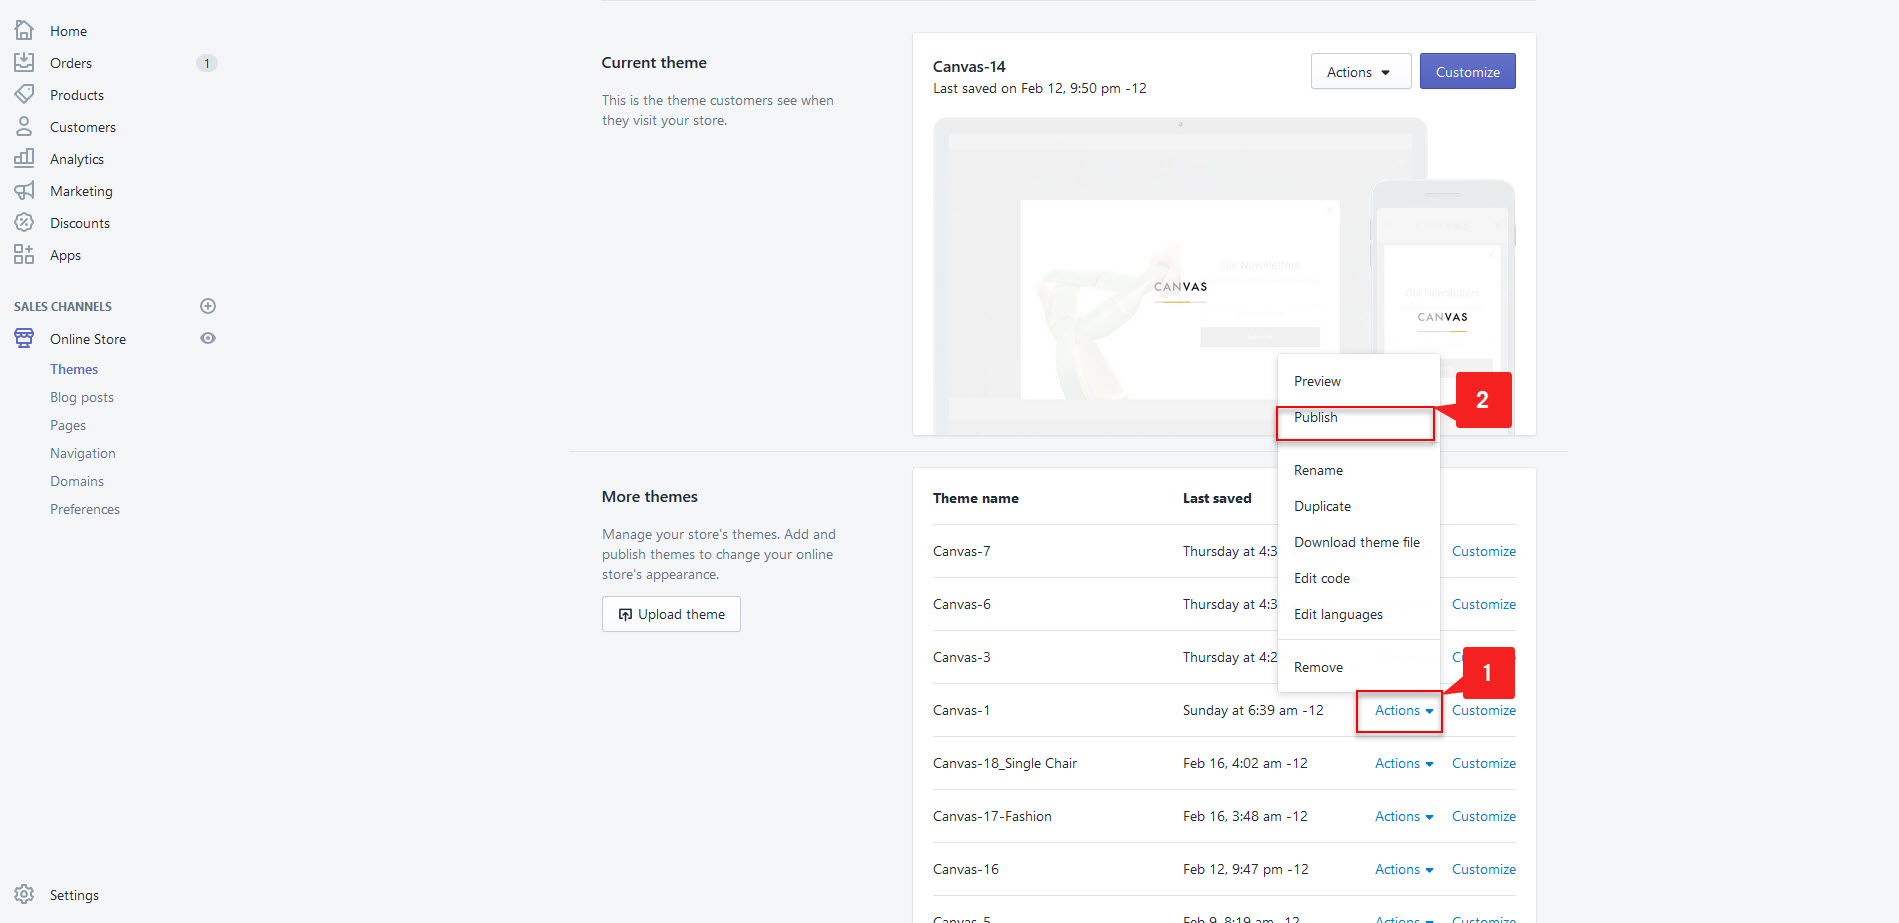
Task: View online store via eye icon
Action: coord(208,338)
